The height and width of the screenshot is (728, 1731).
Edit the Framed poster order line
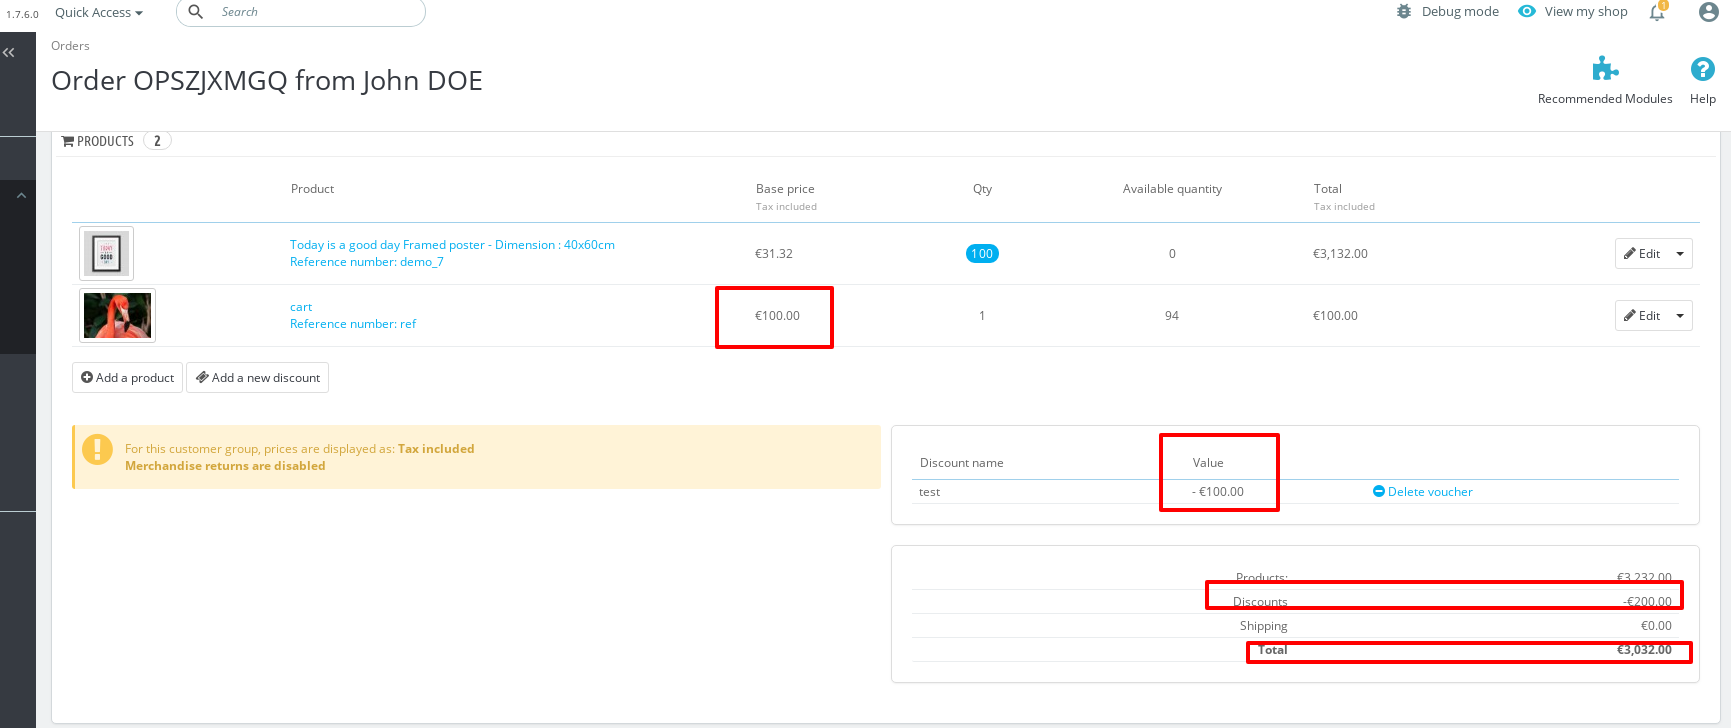(1642, 254)
